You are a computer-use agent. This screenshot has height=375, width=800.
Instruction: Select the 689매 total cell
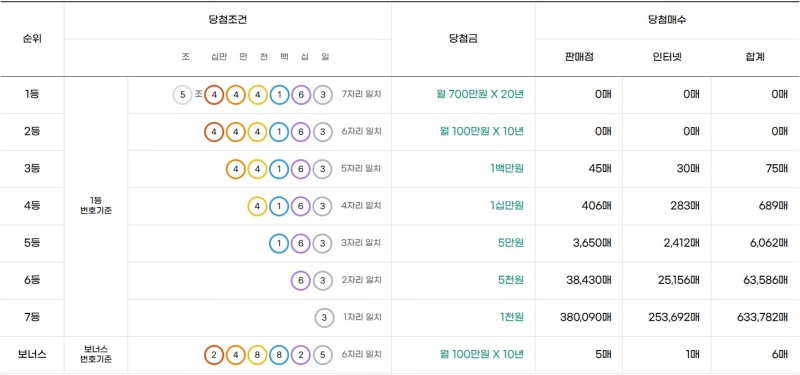click(x=774, y=206)
